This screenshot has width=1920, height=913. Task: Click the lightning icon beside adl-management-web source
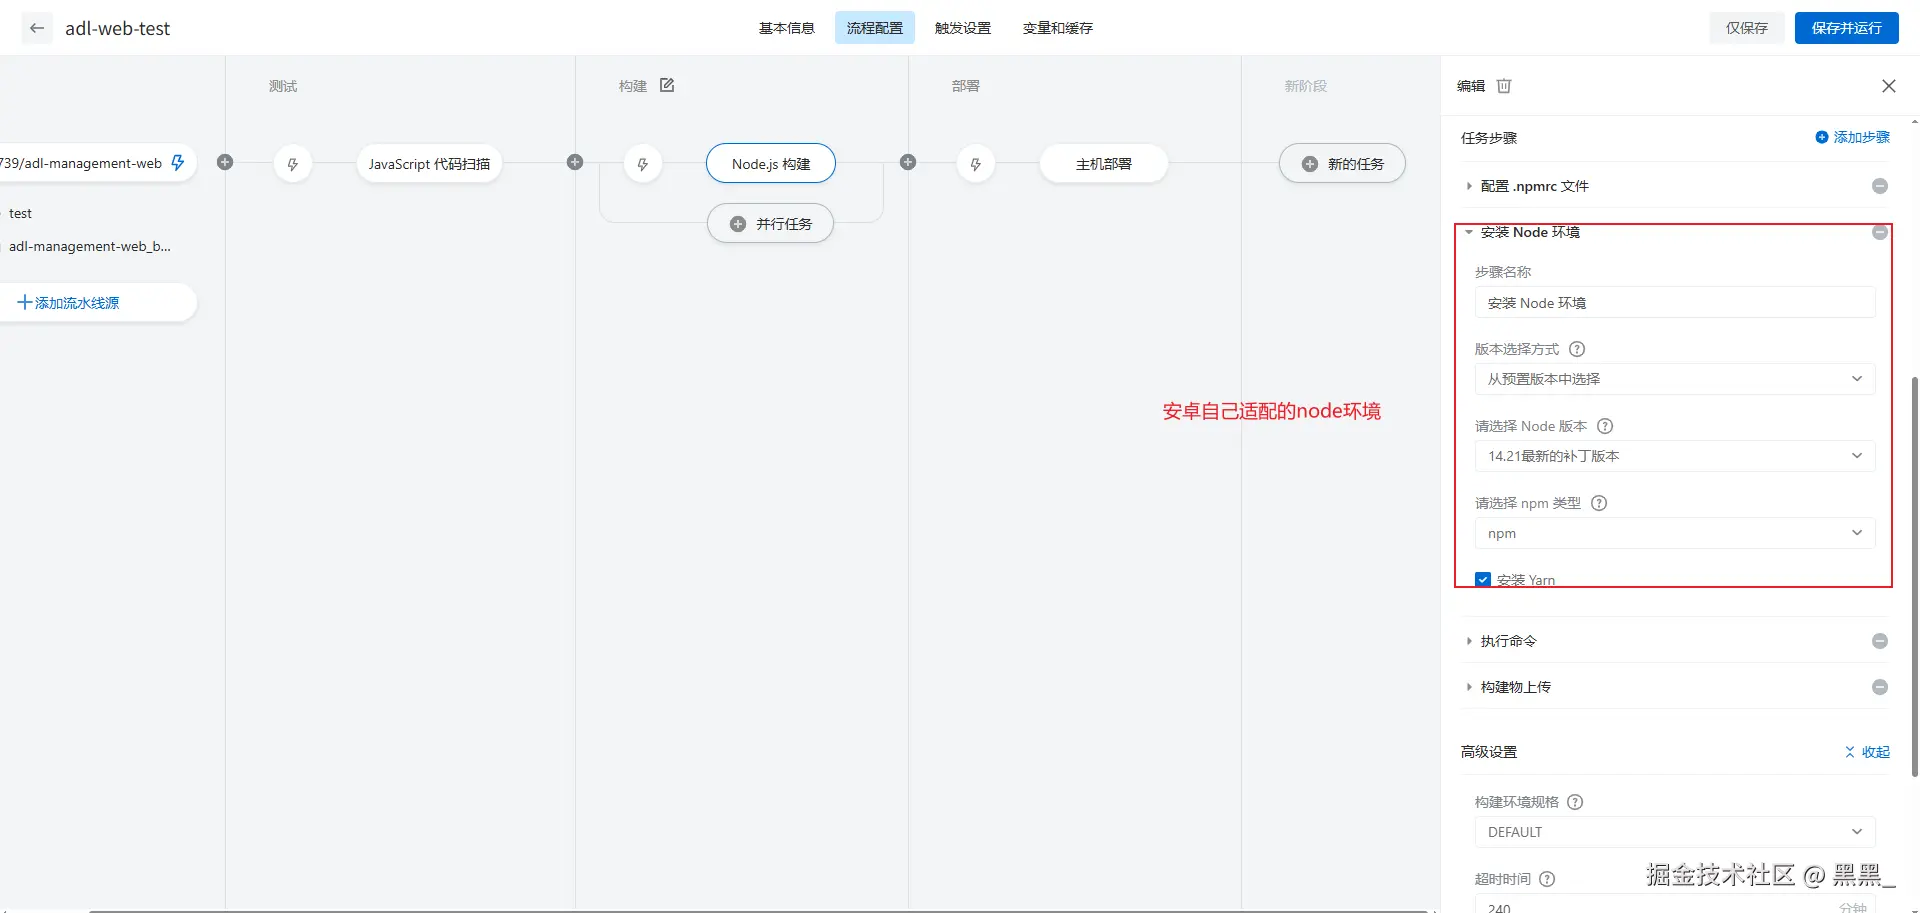coord(178,162)
